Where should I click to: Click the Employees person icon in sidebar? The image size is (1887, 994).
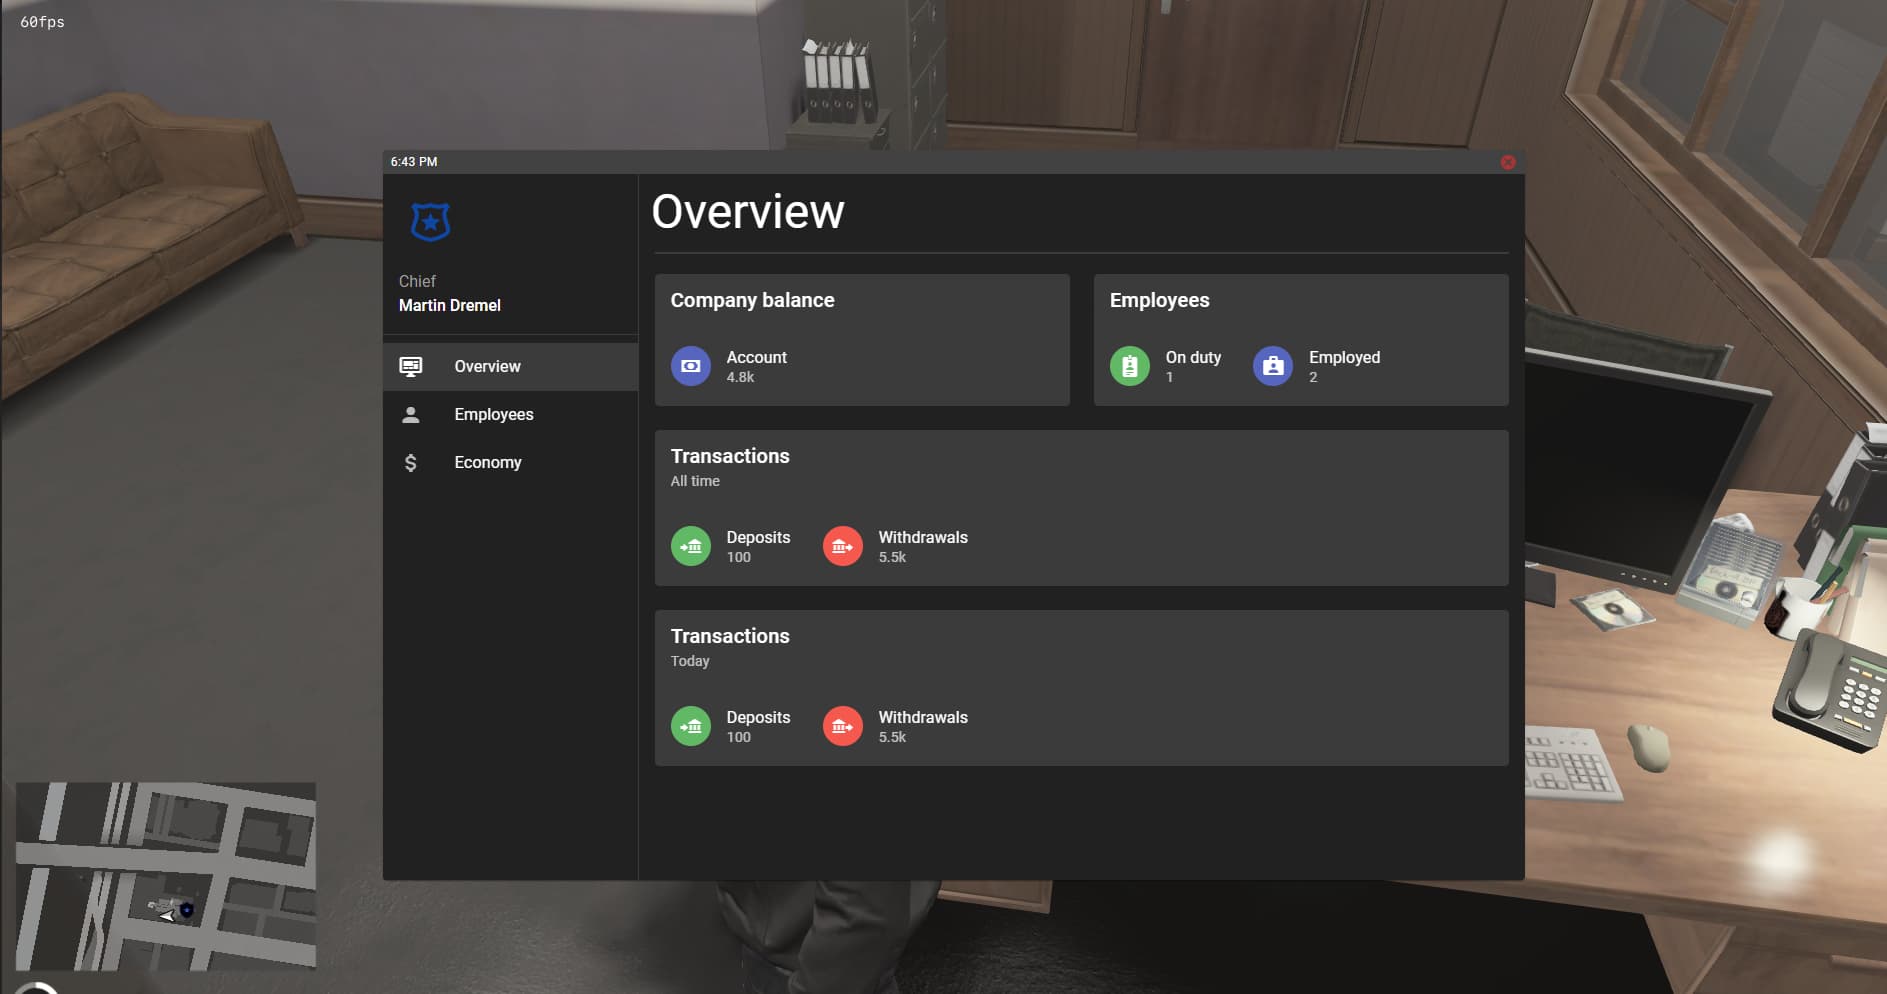[411, 414]
